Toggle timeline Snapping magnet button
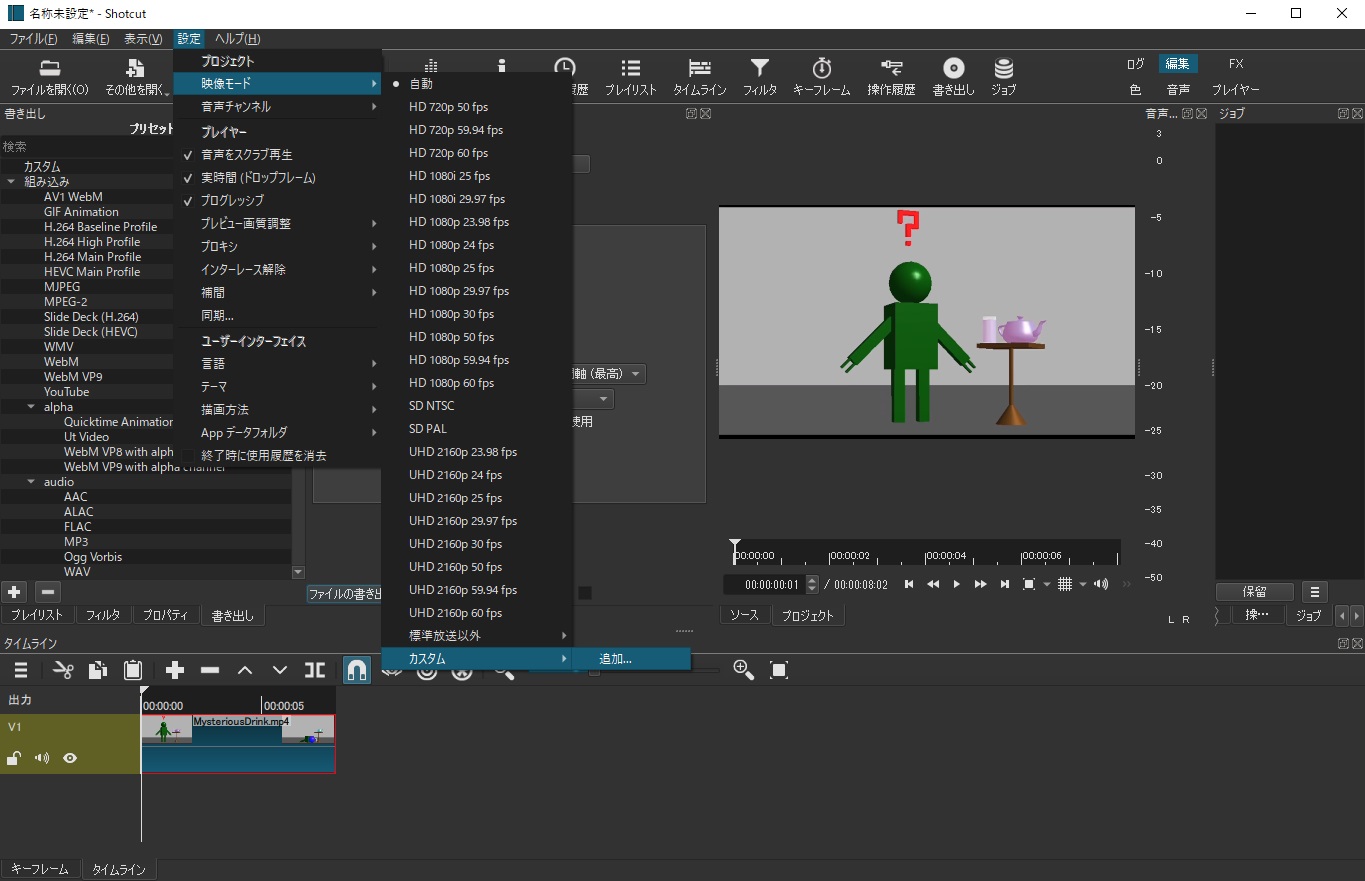Viewport: 1365px width, 881px height. (x=356, y=670)
